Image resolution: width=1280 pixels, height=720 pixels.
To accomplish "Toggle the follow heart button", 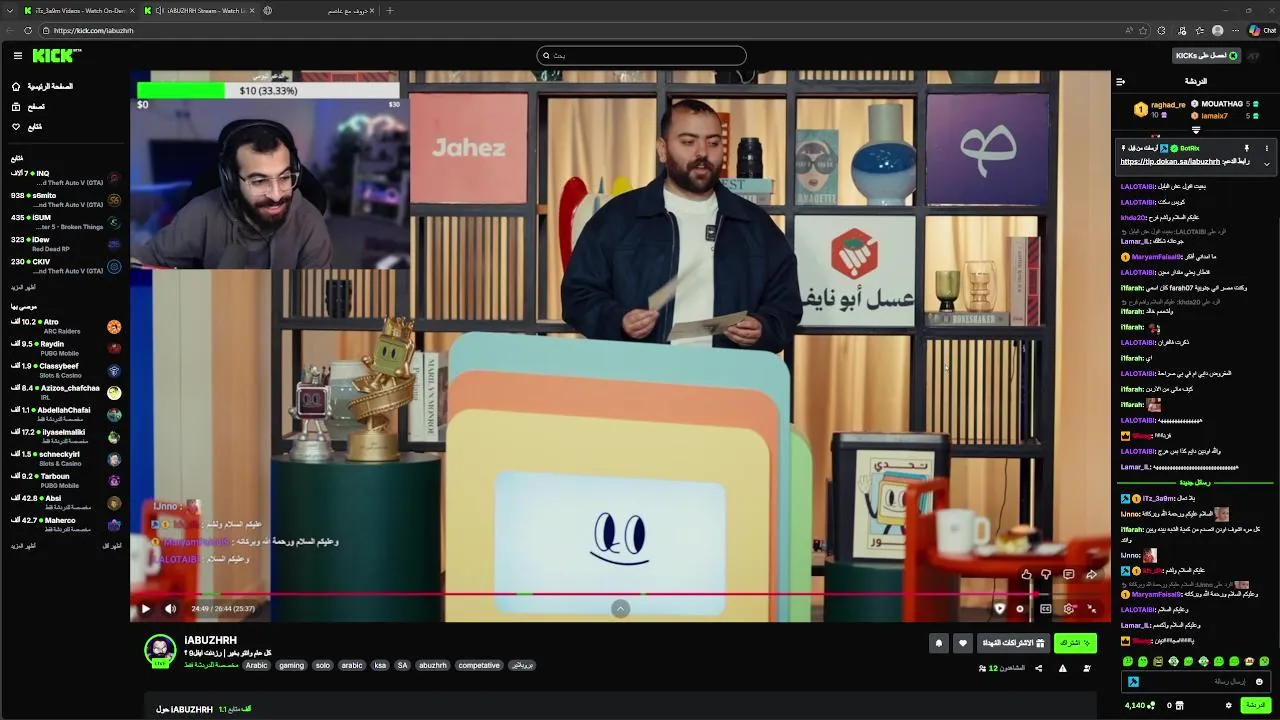I will (x=962, y=643).
